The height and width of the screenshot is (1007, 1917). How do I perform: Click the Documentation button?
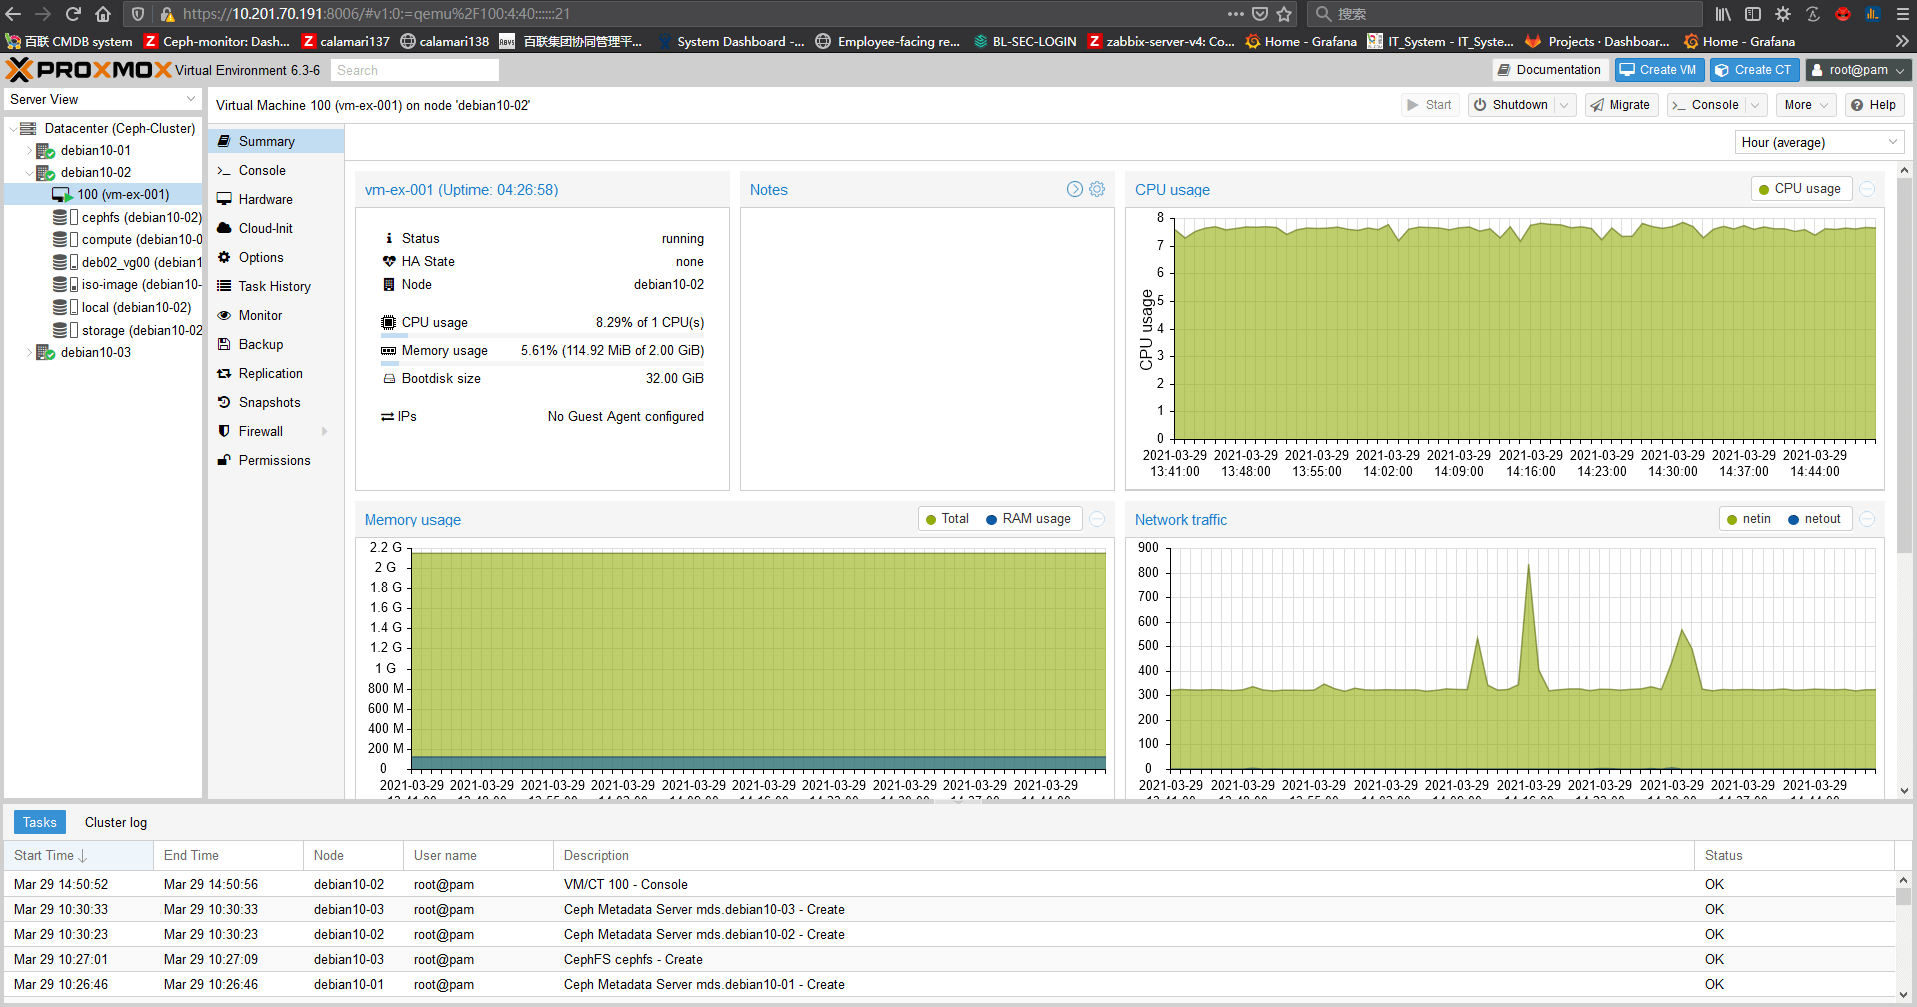coord(1549,70)
